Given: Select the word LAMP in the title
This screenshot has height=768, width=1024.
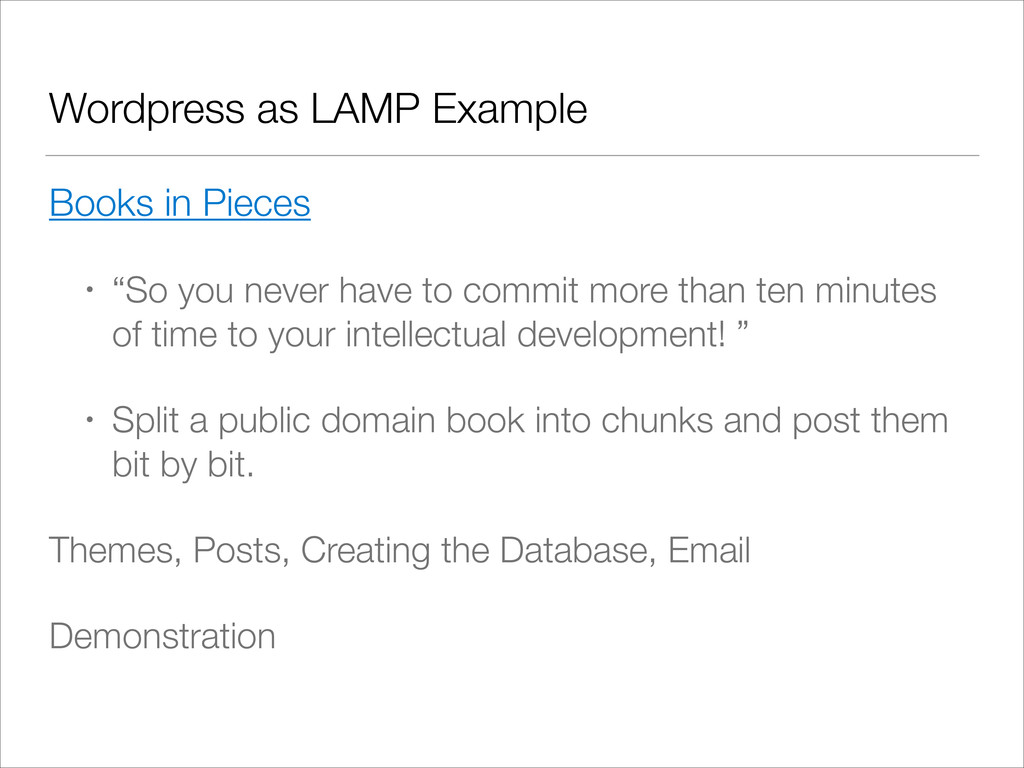Looking at the screenshot, I should [x=364, y=108].
